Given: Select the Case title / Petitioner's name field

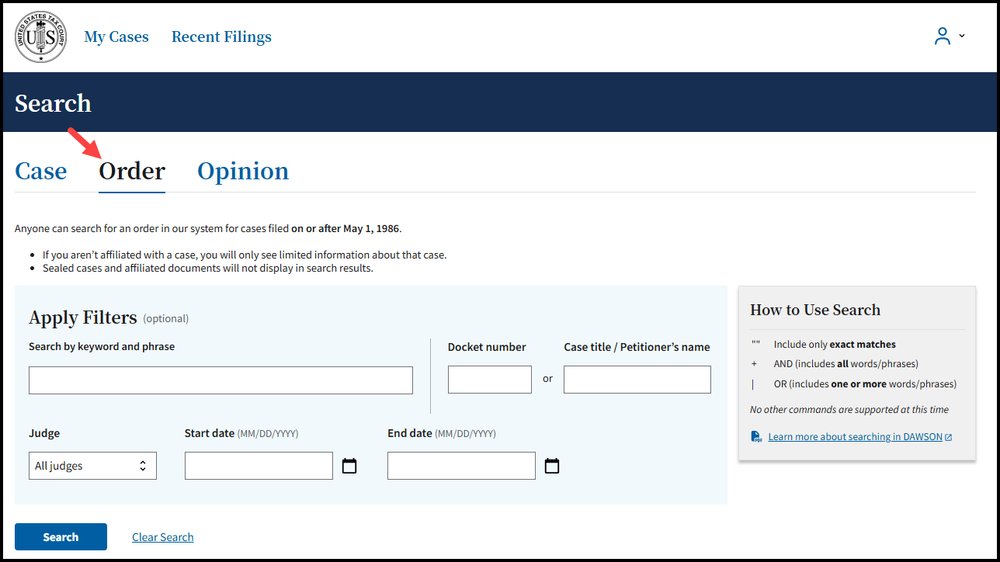Looking at the screenshot, I should pos(637,380).
